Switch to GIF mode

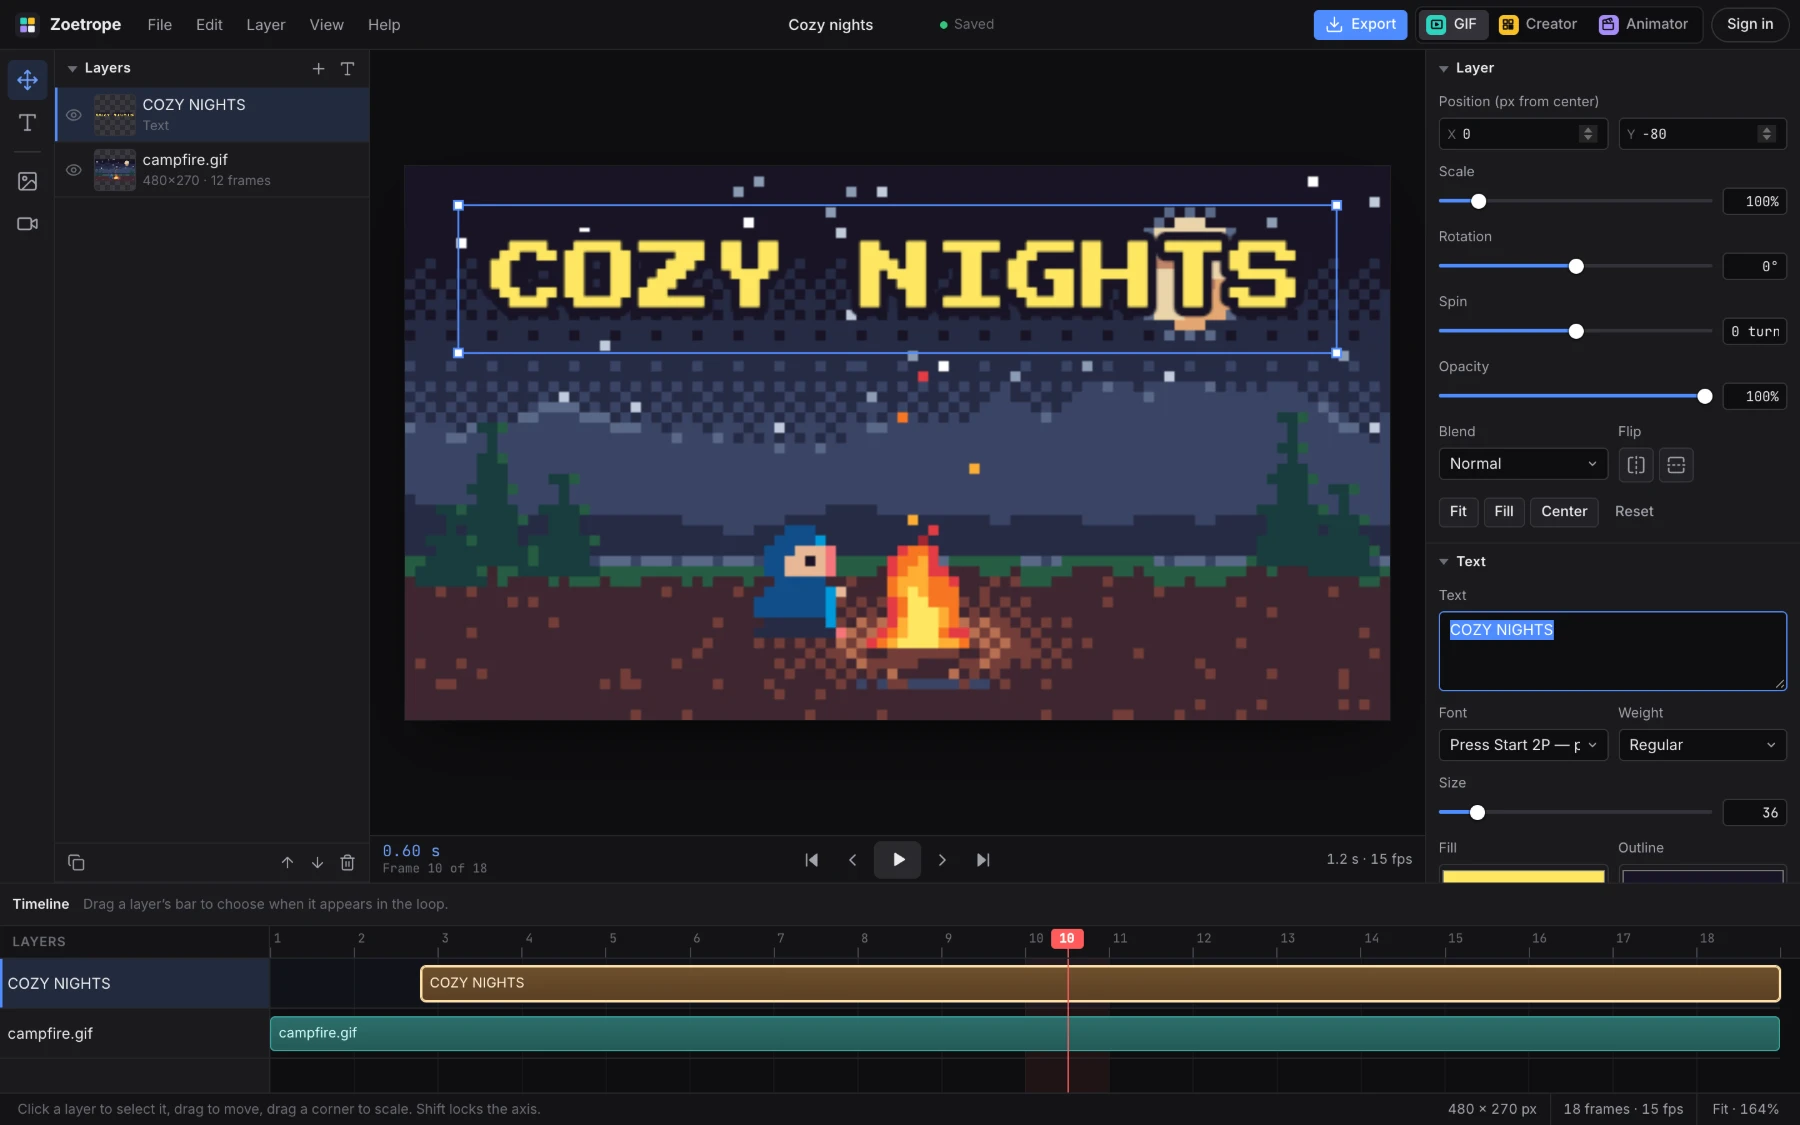click(1452, 25)
